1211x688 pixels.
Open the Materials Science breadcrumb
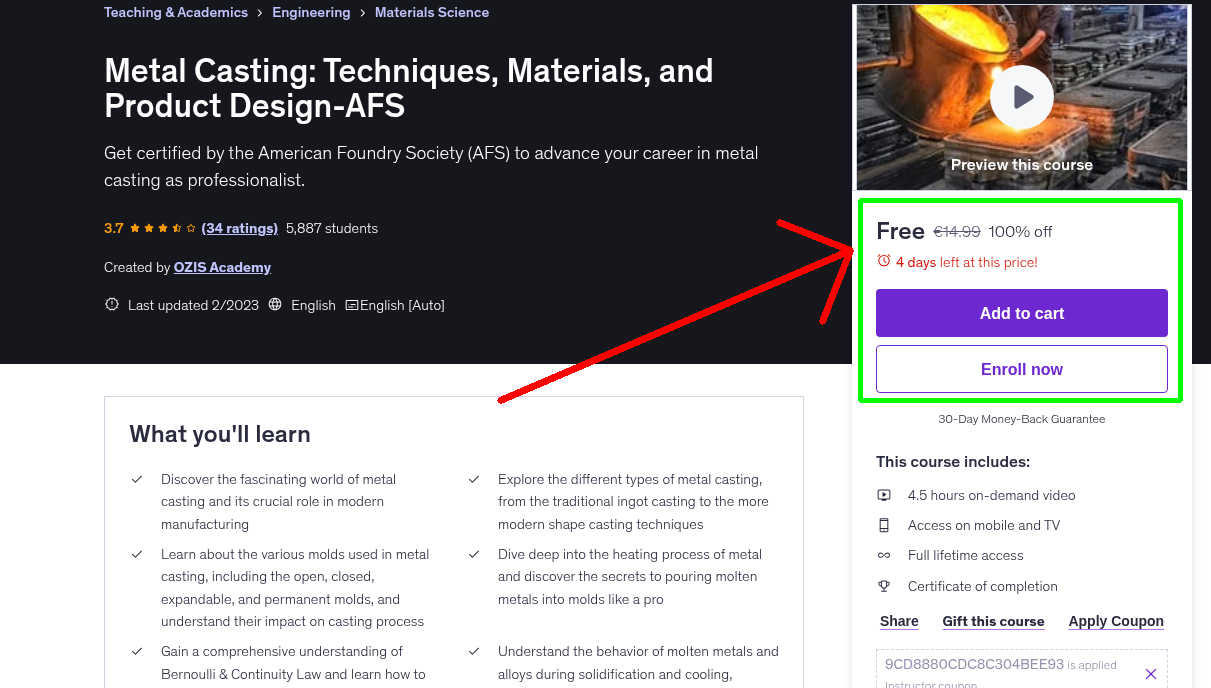pos(431,12)
